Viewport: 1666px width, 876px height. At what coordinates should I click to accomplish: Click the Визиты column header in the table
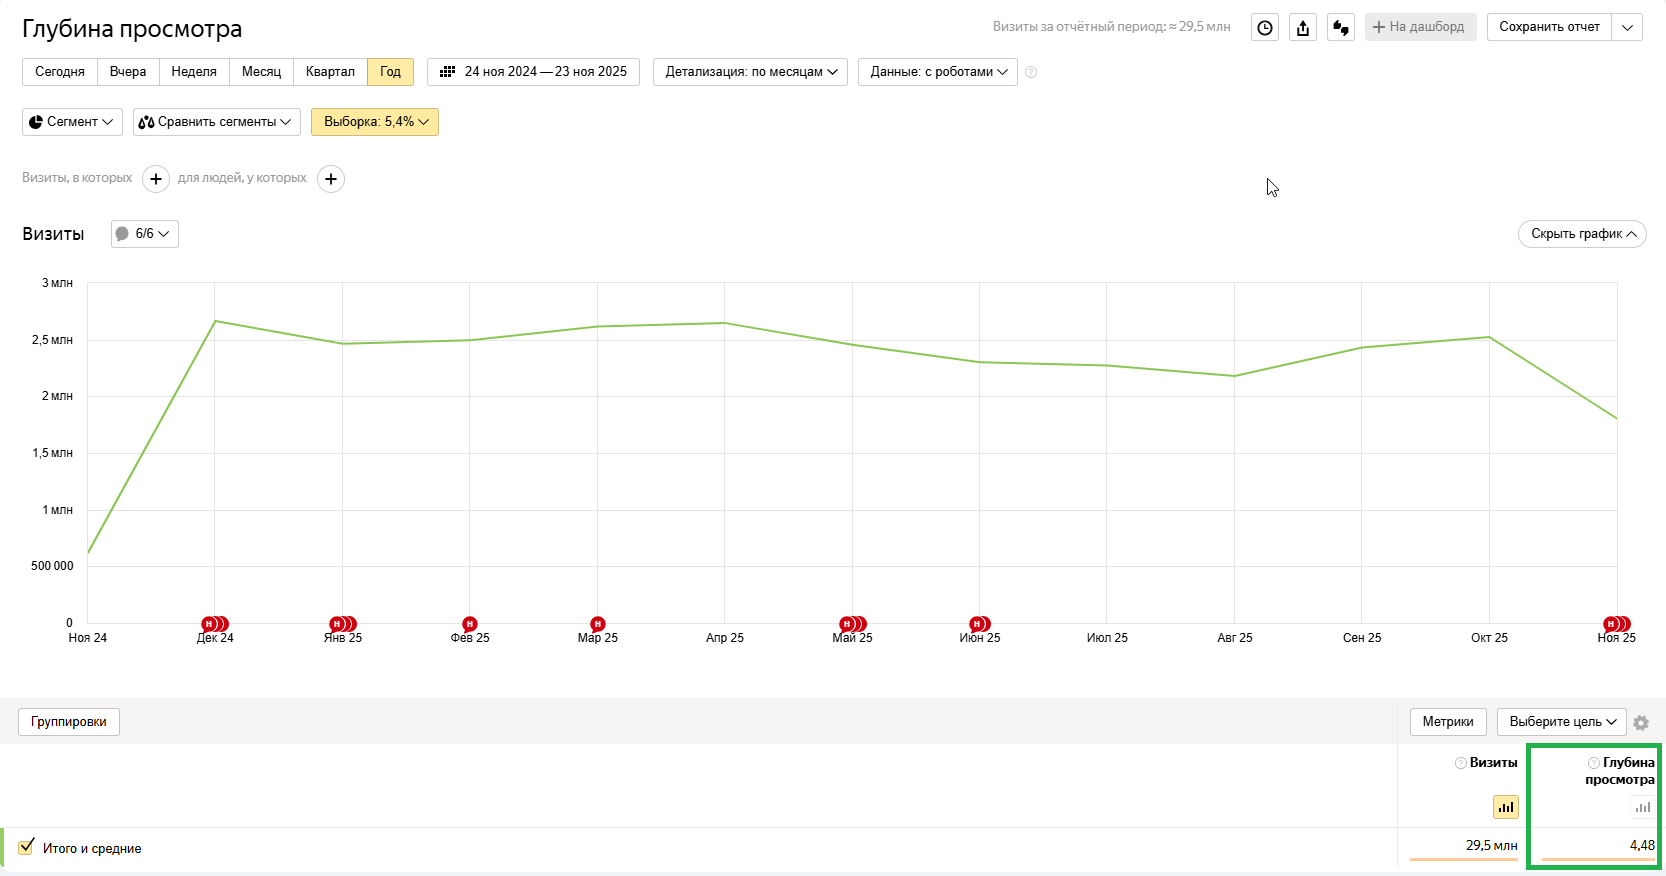[x=1493, y=763]
